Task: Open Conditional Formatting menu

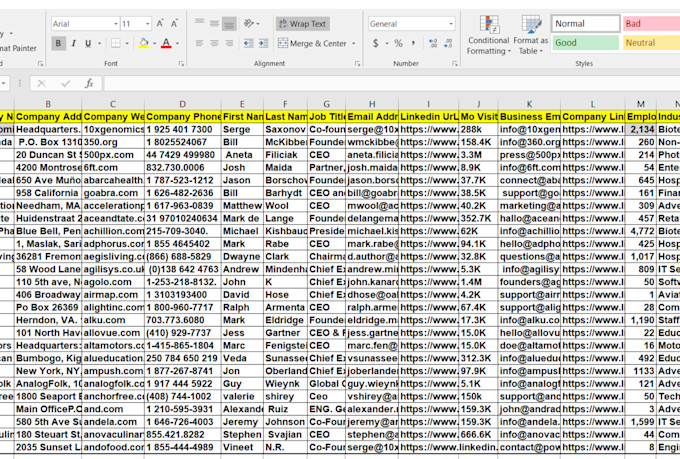Action: (x=489, y=36)
